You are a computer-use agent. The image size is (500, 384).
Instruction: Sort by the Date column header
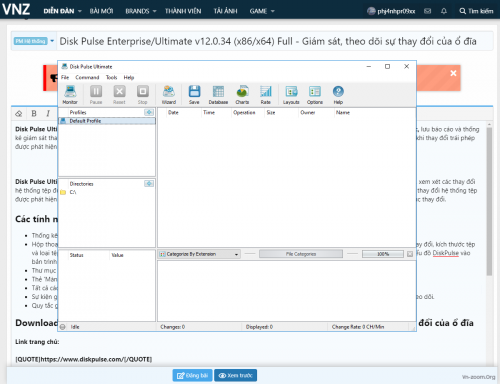point(173,112)
